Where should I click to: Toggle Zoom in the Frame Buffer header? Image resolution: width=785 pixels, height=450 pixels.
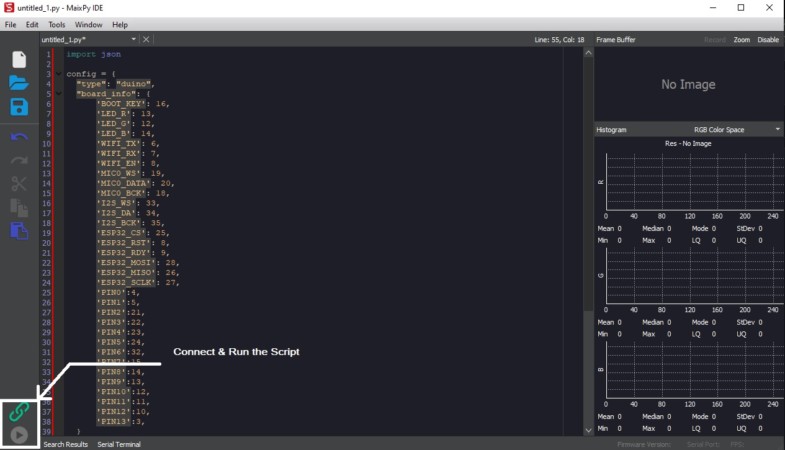[x=741, y=40]
